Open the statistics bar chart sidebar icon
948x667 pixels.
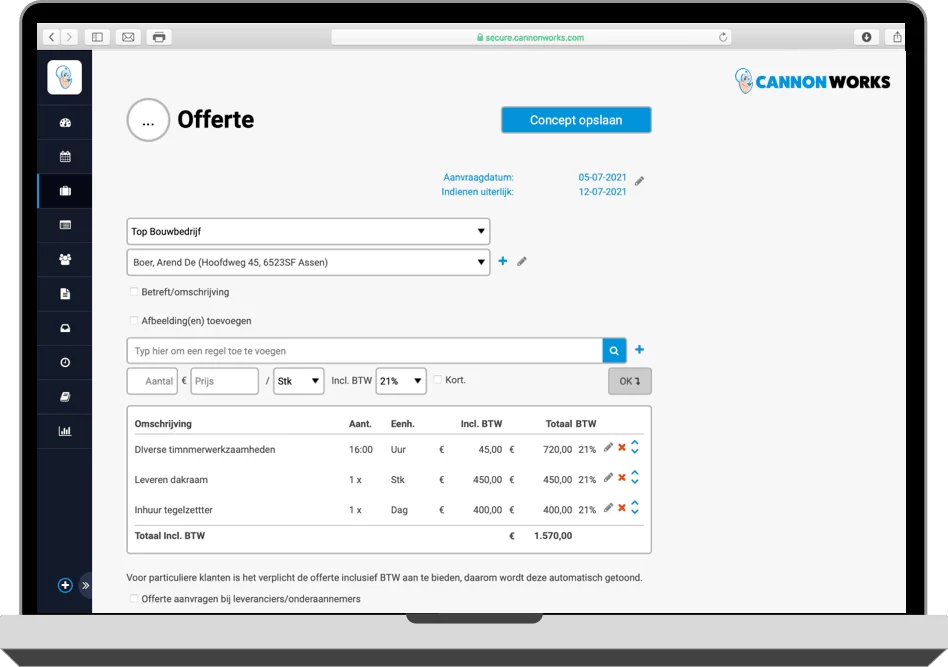65,431
